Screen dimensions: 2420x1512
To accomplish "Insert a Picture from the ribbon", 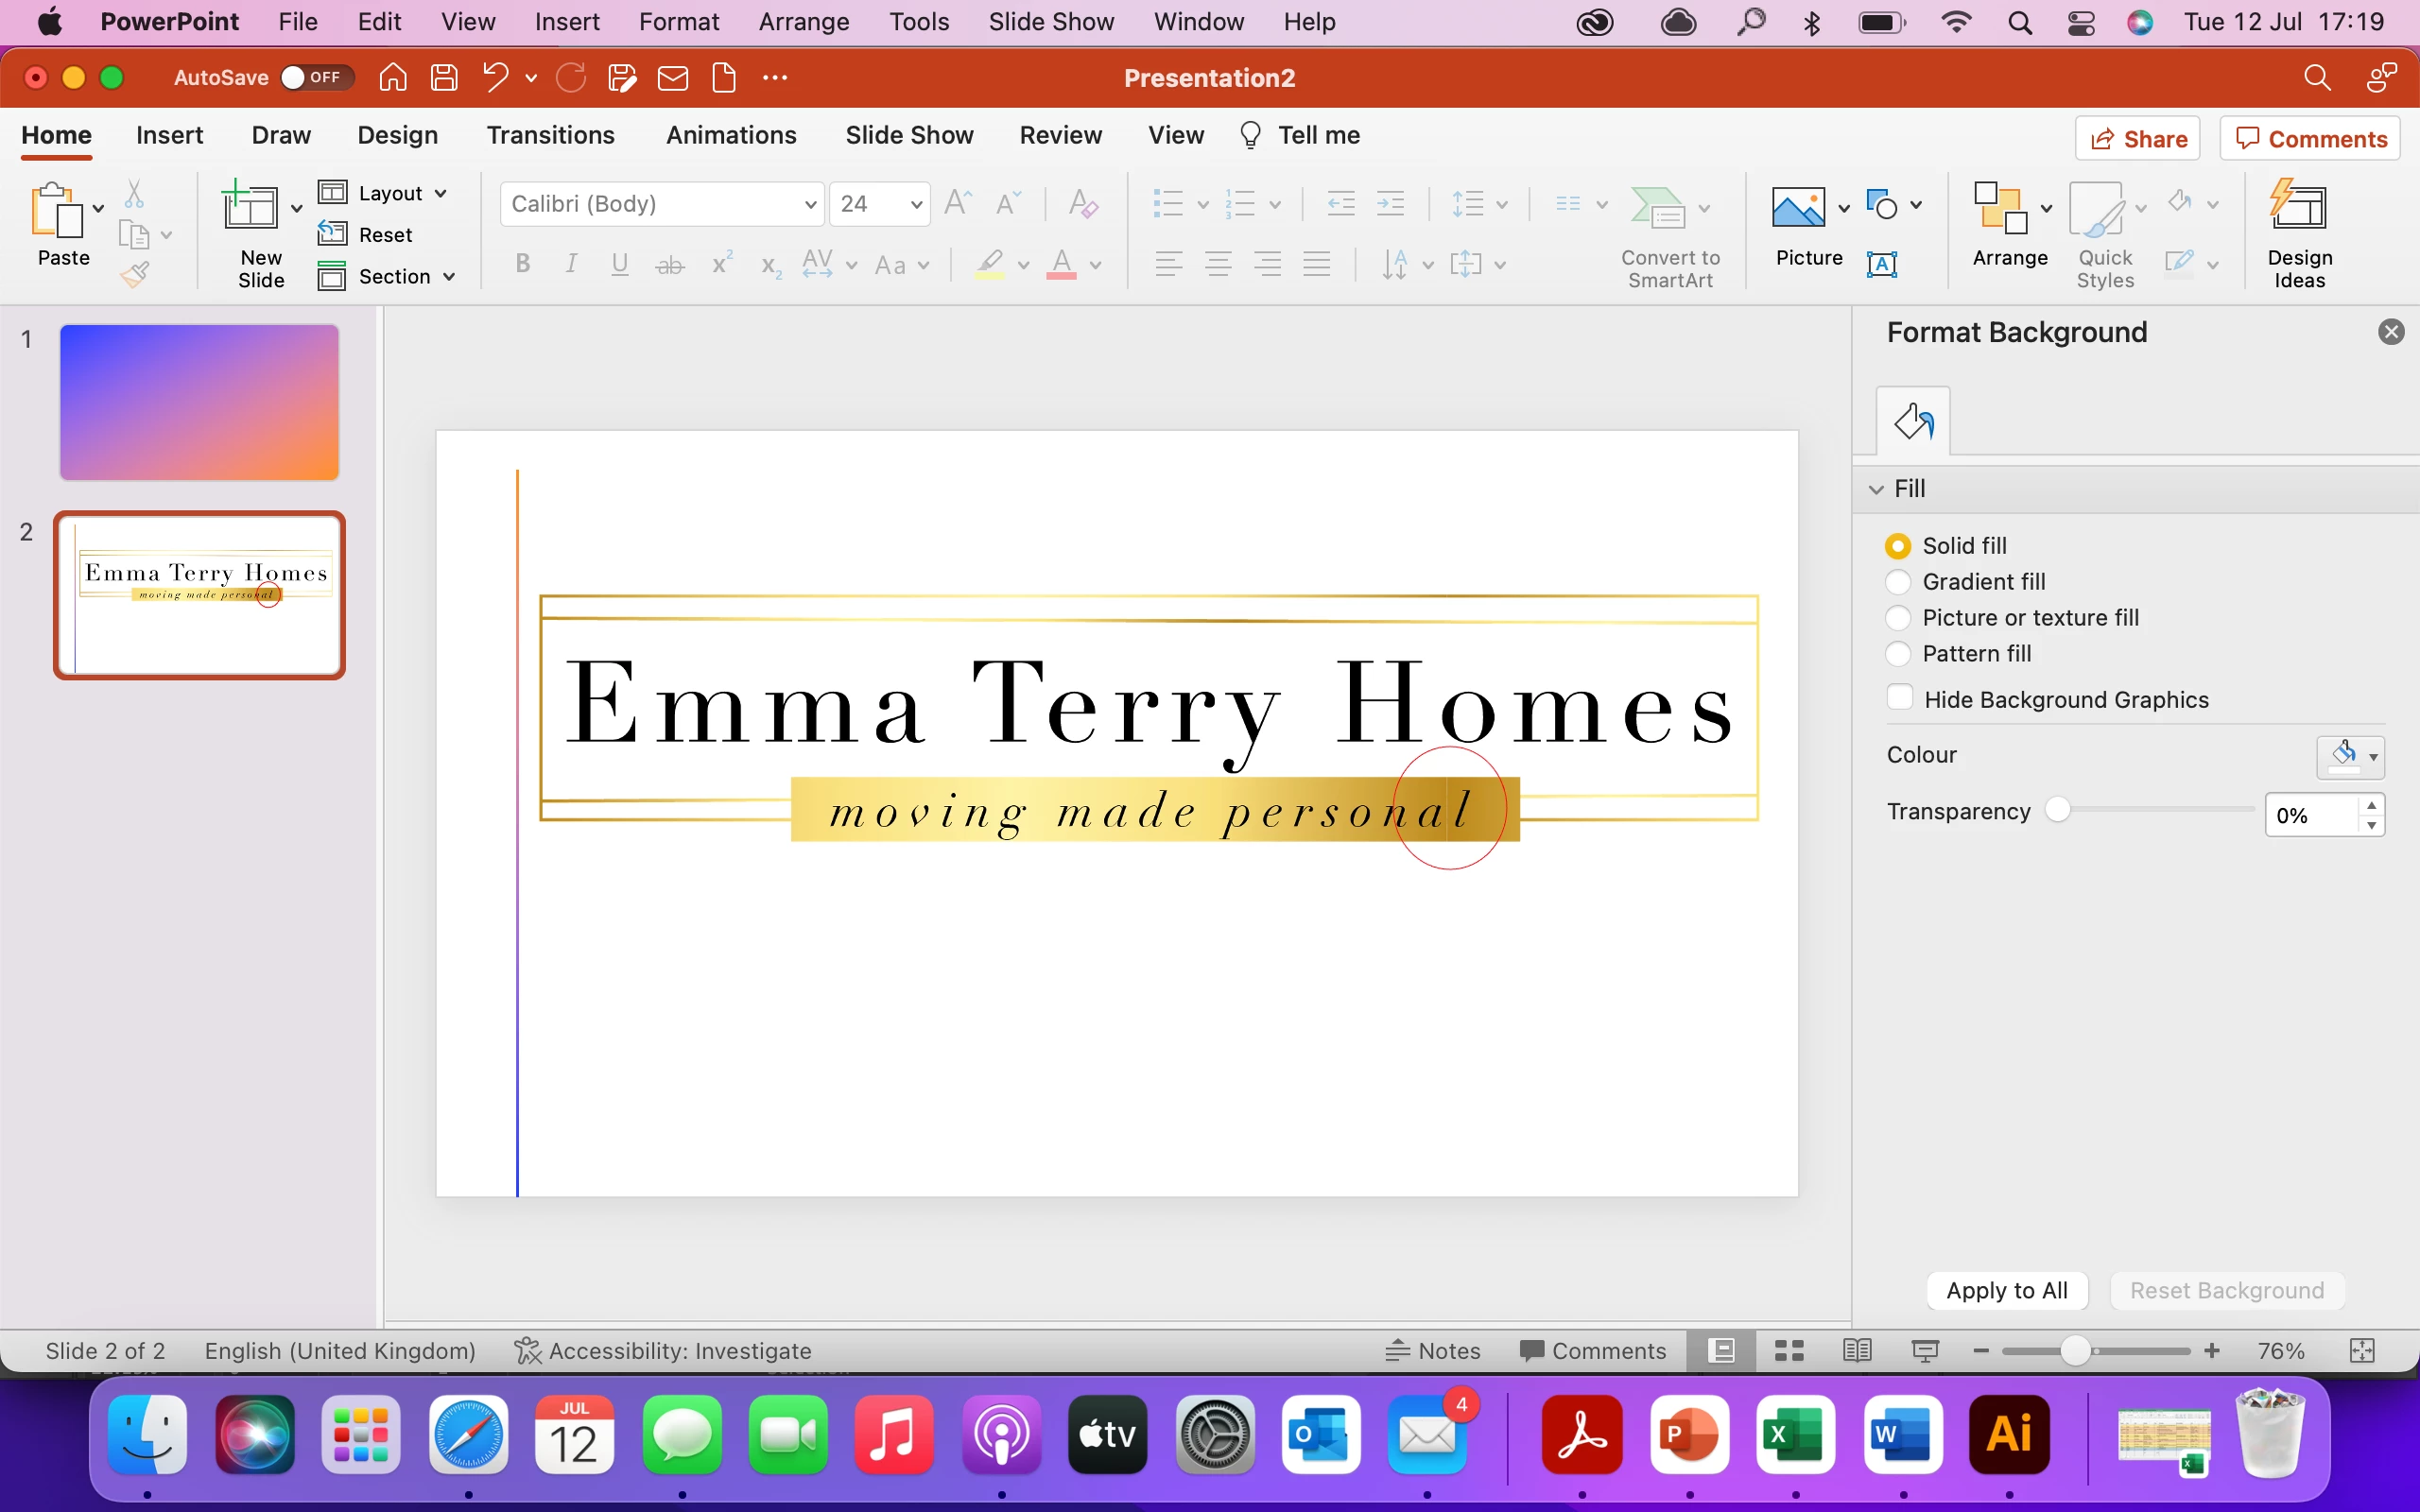I will (x=1797, y=207).
